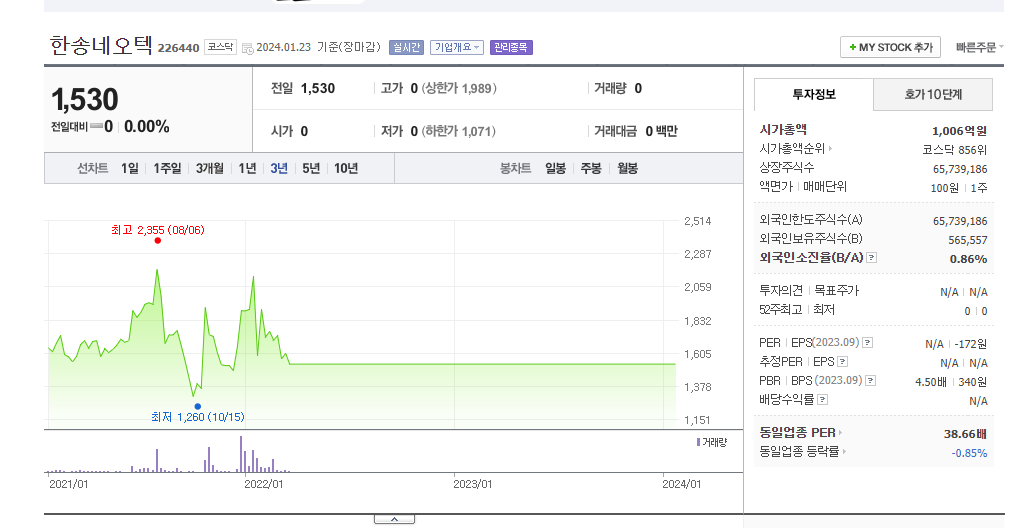Screen dimensions: 1029x528
Task: Click the 상한가 1,989 value
Action: (x=459, y=89)
